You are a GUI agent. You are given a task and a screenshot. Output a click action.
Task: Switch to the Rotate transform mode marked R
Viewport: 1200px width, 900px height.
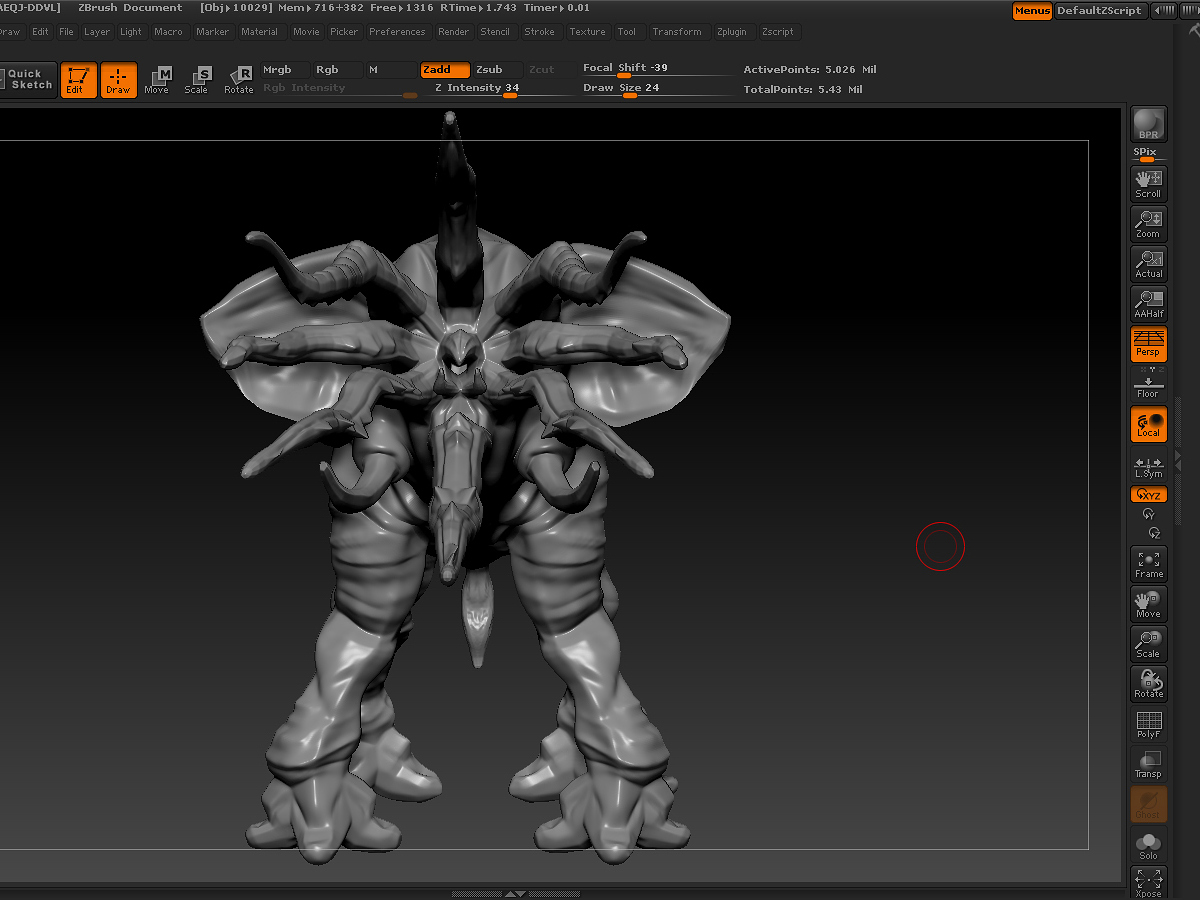(239, 80)
